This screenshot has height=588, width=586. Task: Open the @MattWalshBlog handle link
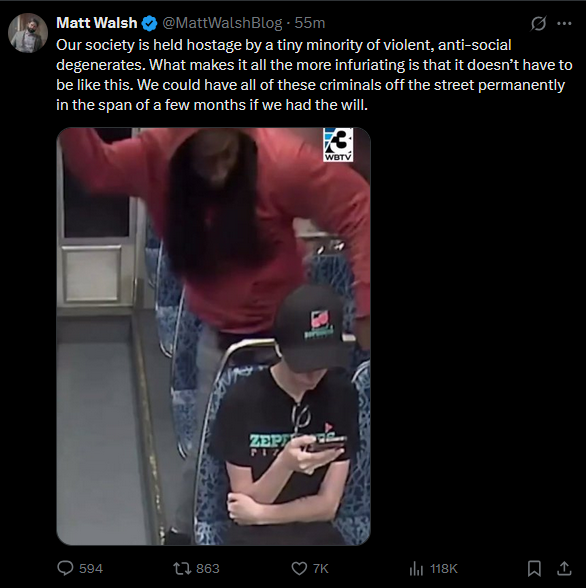tap(222, 23)
